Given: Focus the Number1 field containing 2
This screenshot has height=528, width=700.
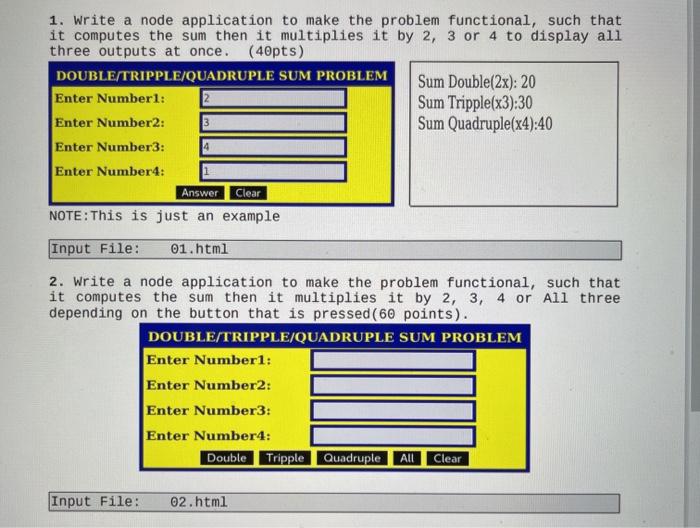Looking at the screenshot, I should point(273,98).
